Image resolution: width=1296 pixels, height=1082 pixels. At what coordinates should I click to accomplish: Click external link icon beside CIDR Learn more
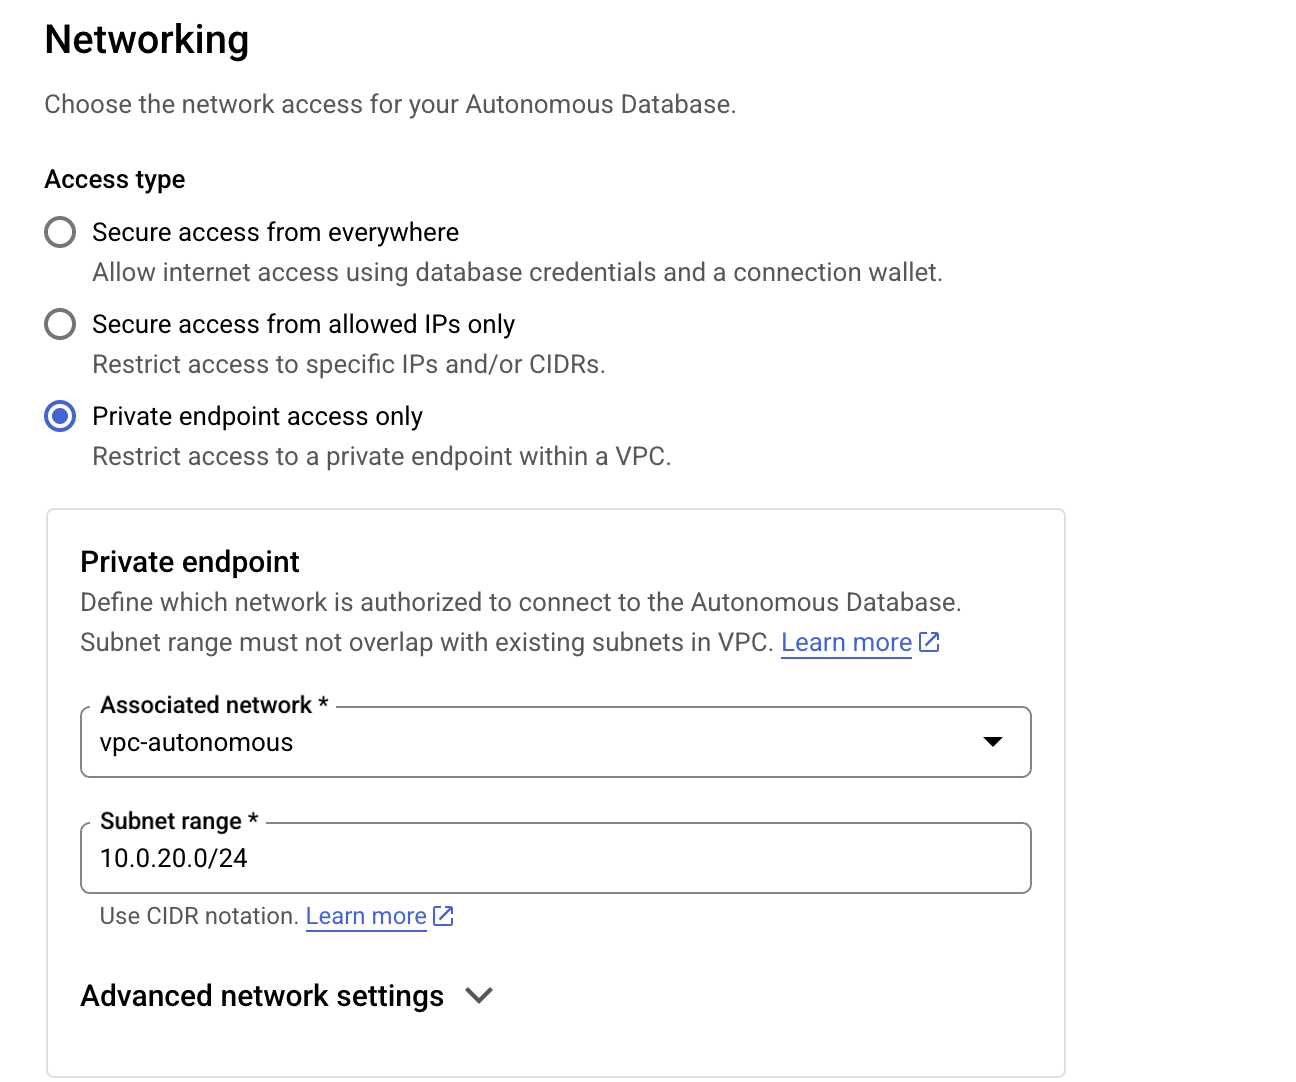(x=444, y=916)
